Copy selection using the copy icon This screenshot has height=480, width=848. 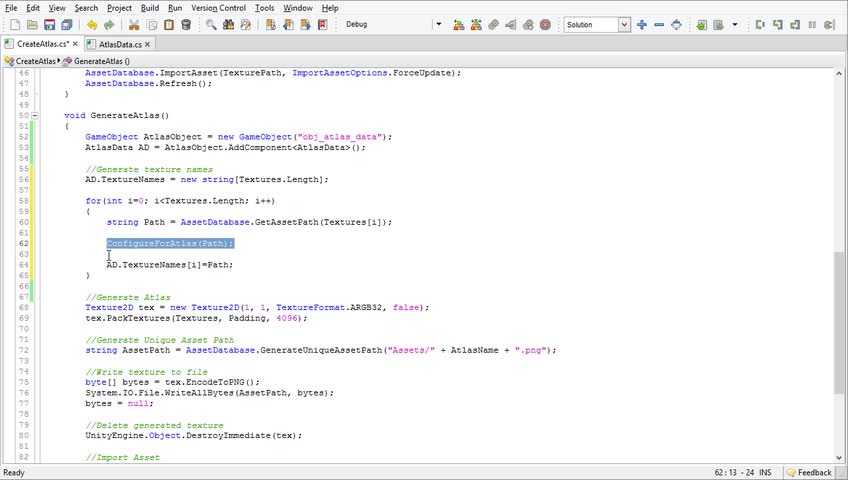tap(152, 25)
